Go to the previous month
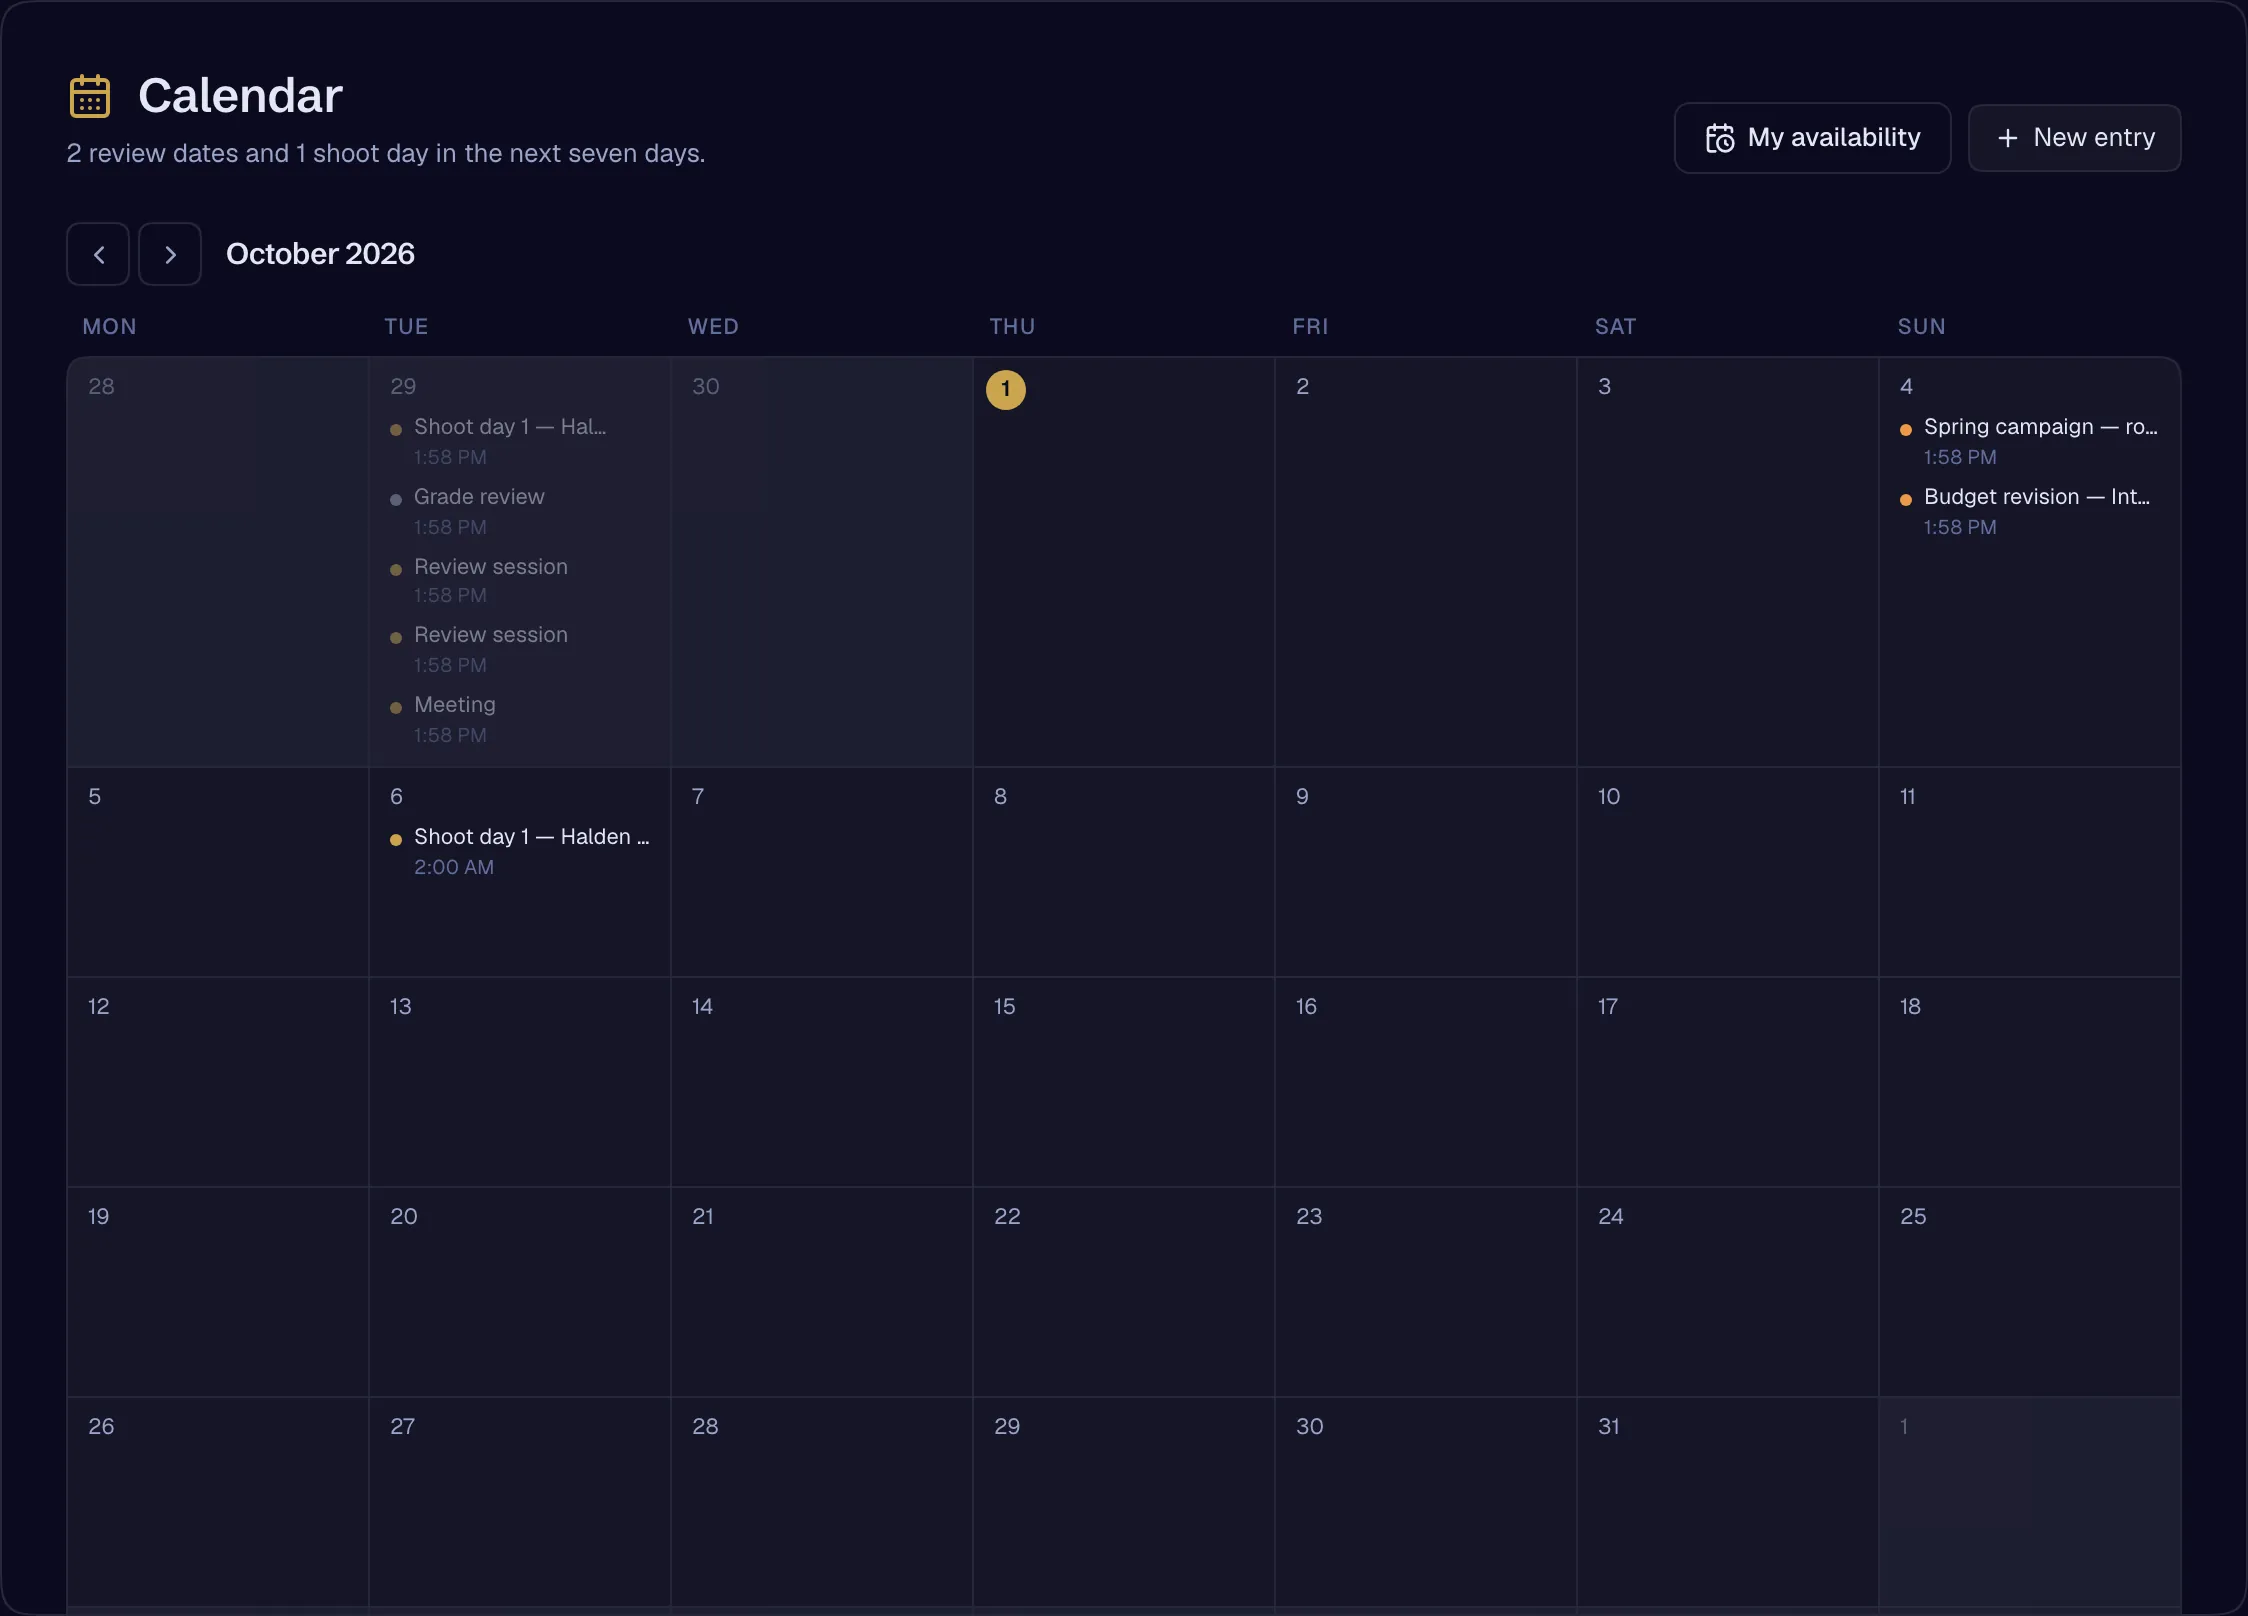2248x1616 pixels. coord(98,254)
